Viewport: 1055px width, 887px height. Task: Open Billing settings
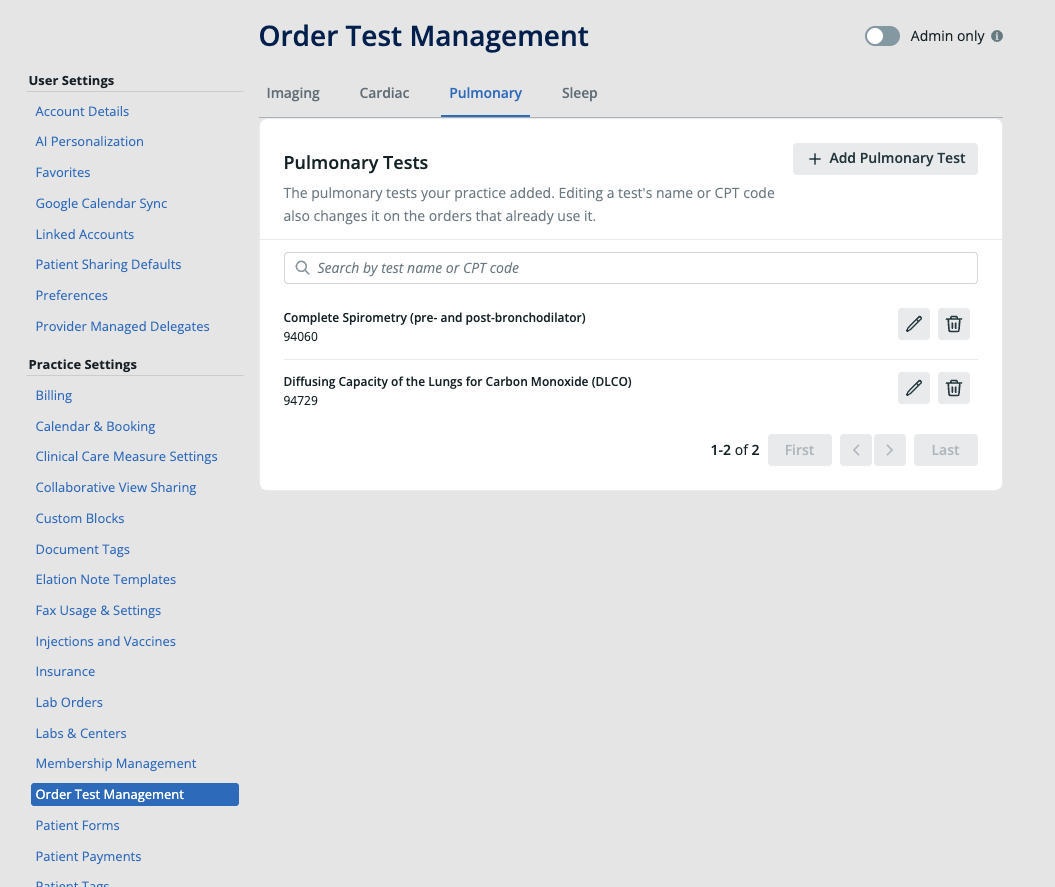click(x=54, y=395)
